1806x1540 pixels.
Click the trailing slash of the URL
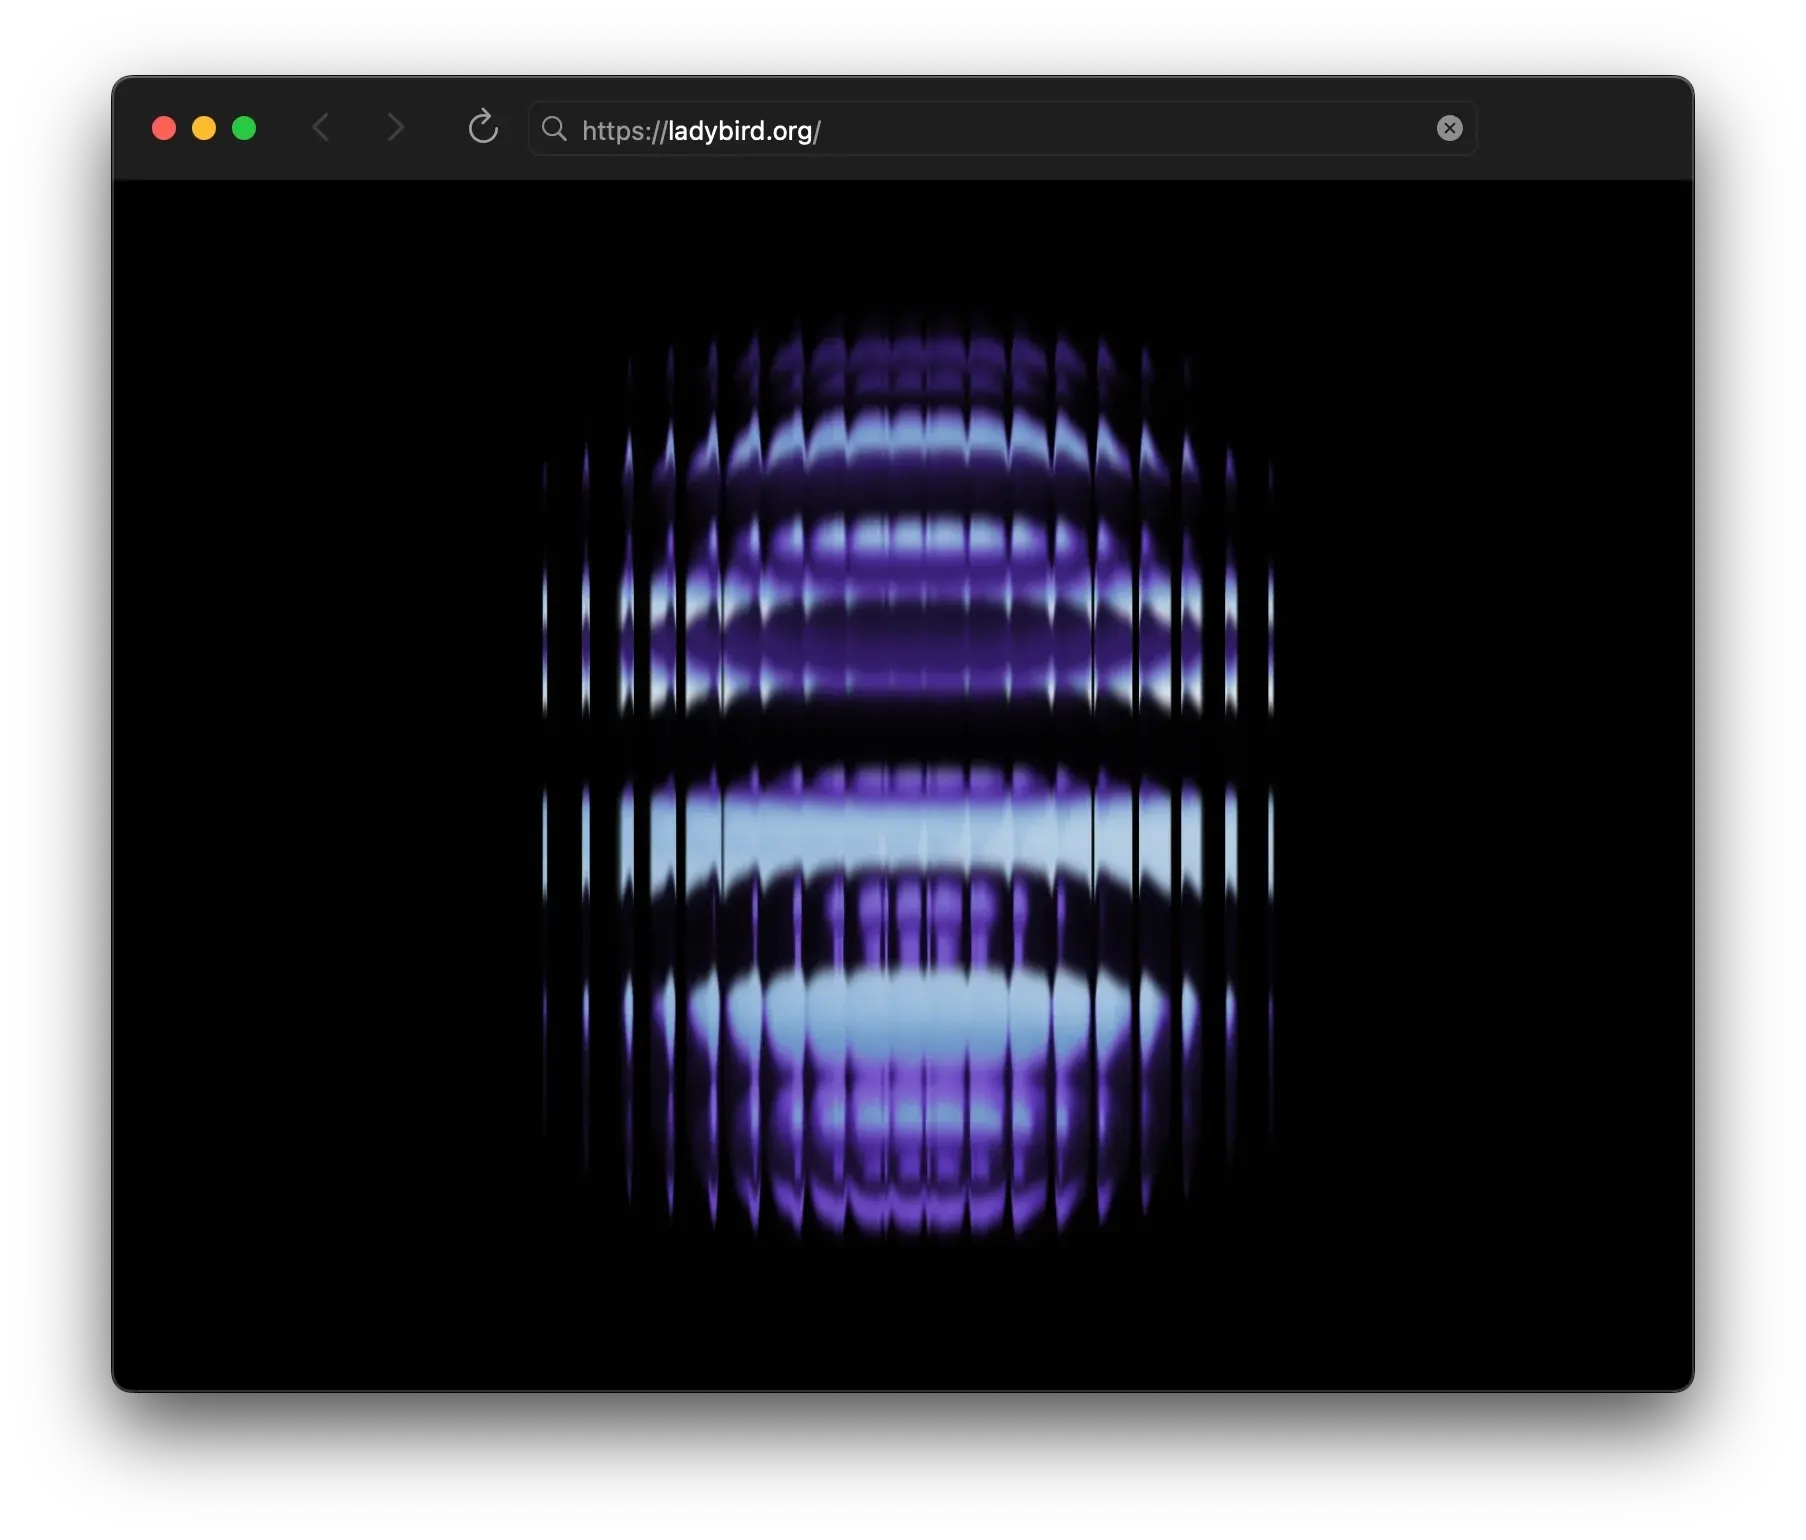(x=817, y=131)
